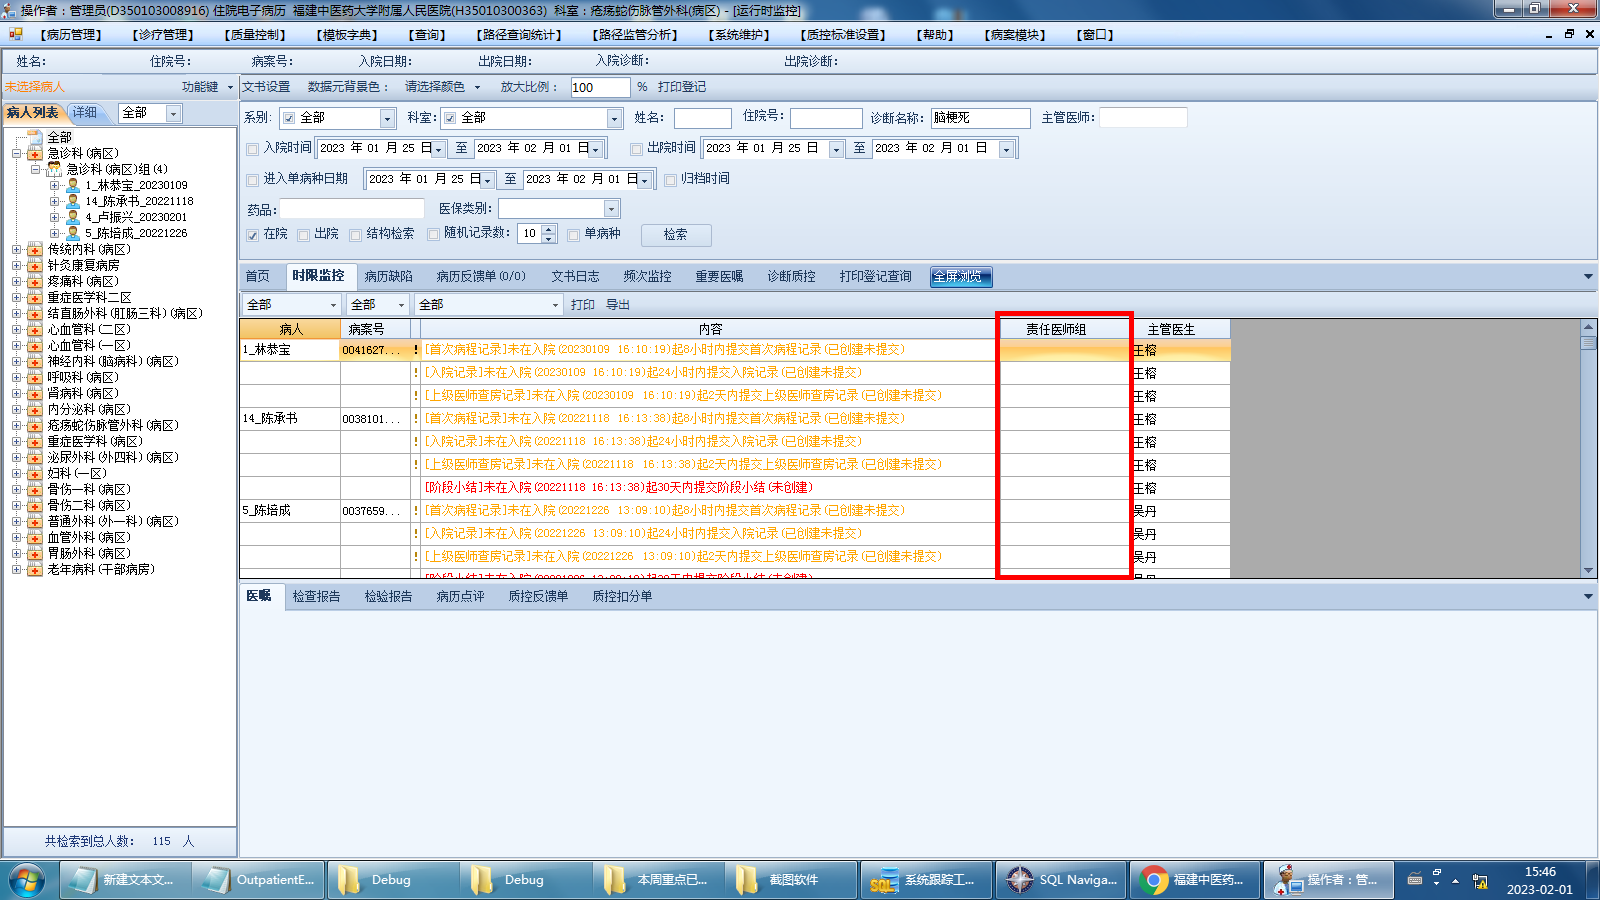This screenshot has height=900, width=1600.
Task: Enable the 随机记录数 checkbox
Action: (x=433, y=235)
